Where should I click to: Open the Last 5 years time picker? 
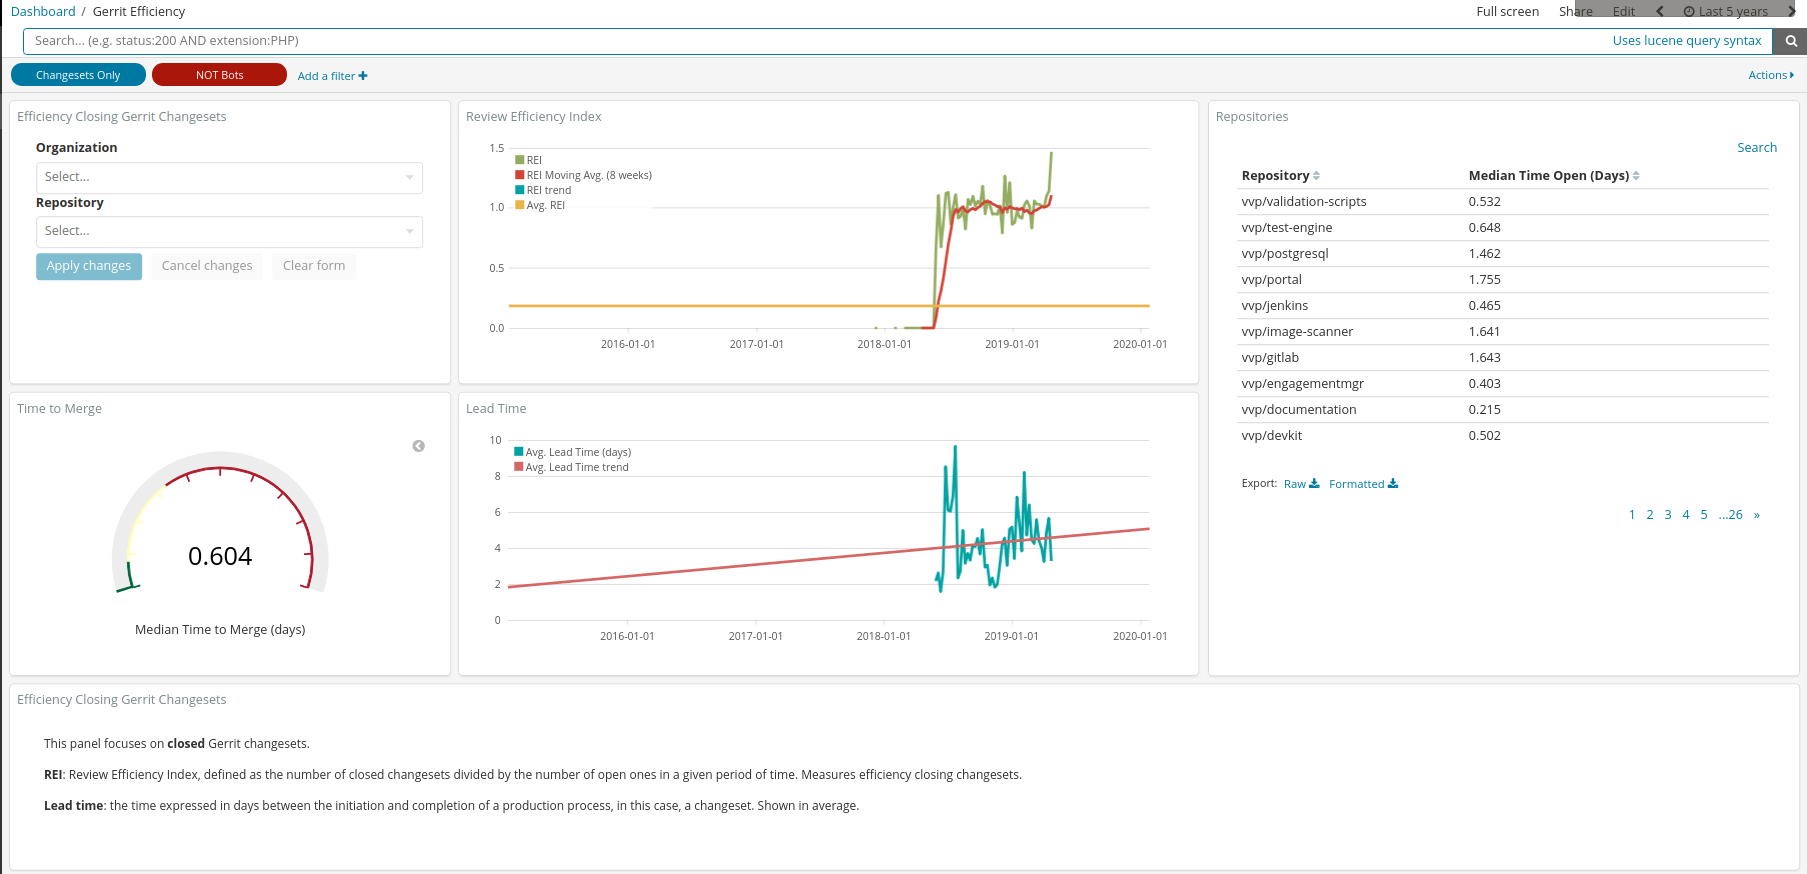(x=1725, y=12)
